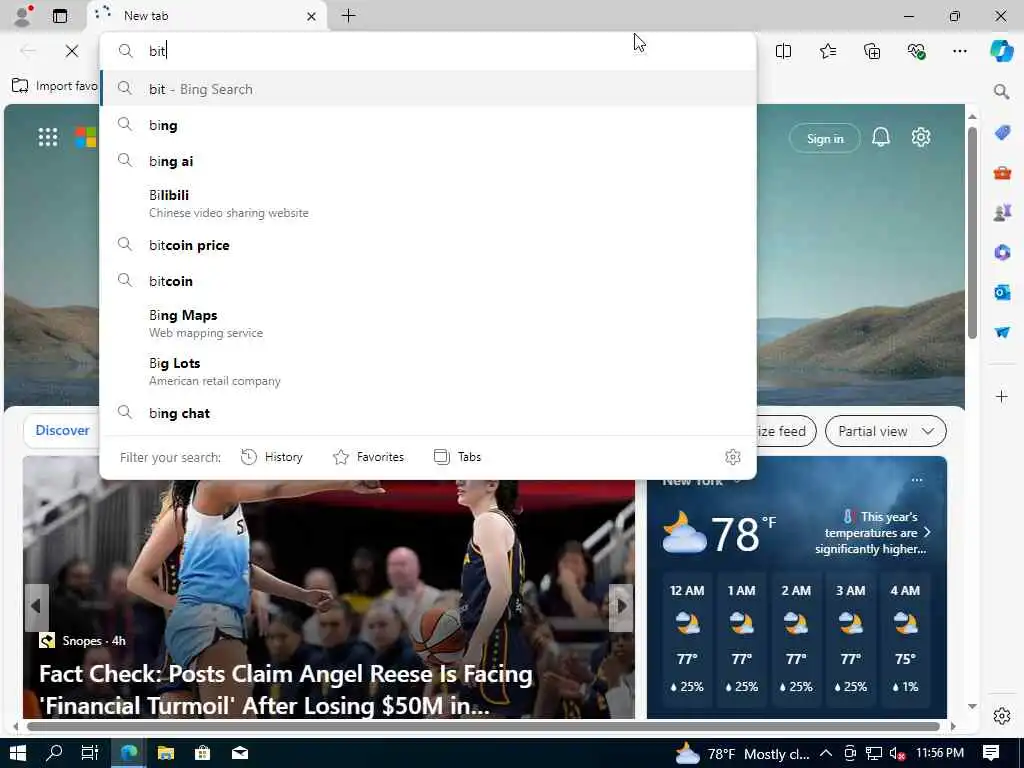Select the 'bitcoin price' suggestion
Image resolution: width=1024 pixels, height=768 pixels.
point(428,245)
